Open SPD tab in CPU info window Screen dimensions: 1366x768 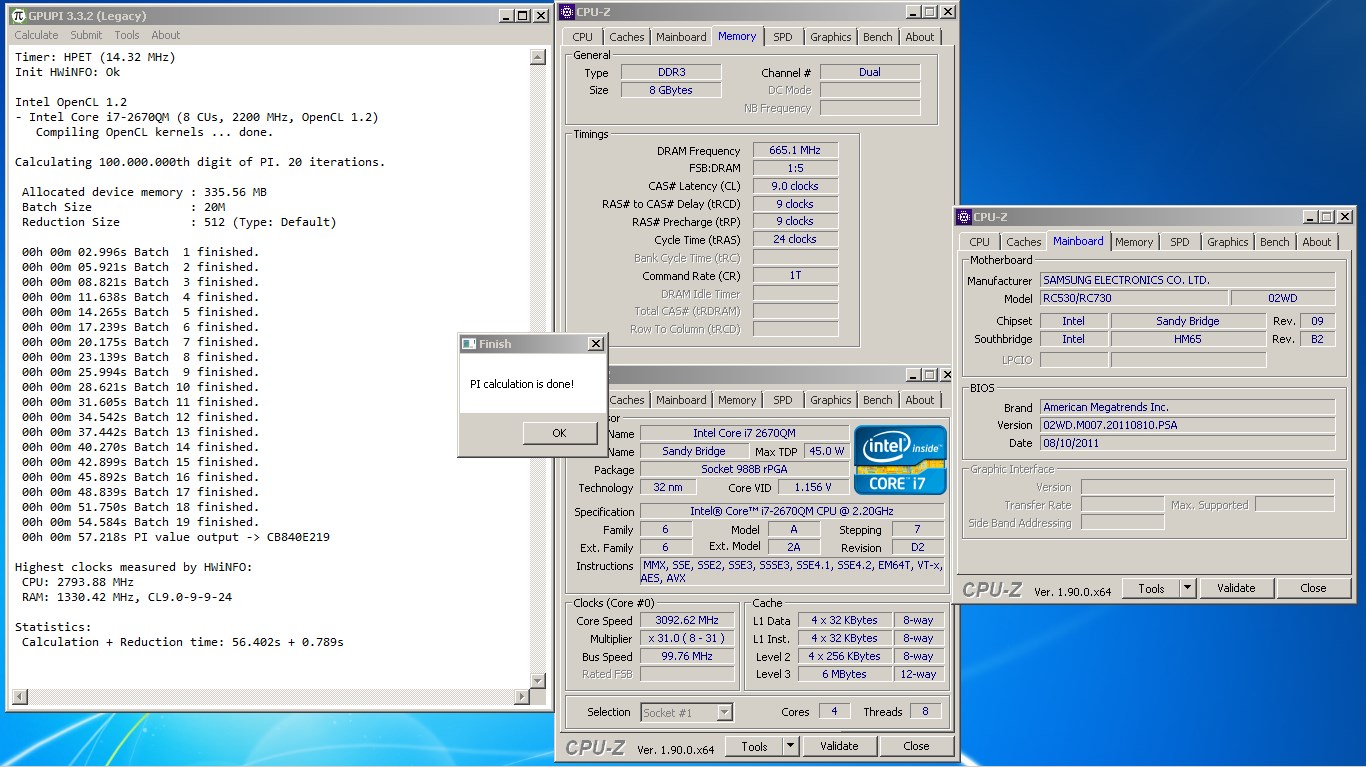(x=783, y=400)
